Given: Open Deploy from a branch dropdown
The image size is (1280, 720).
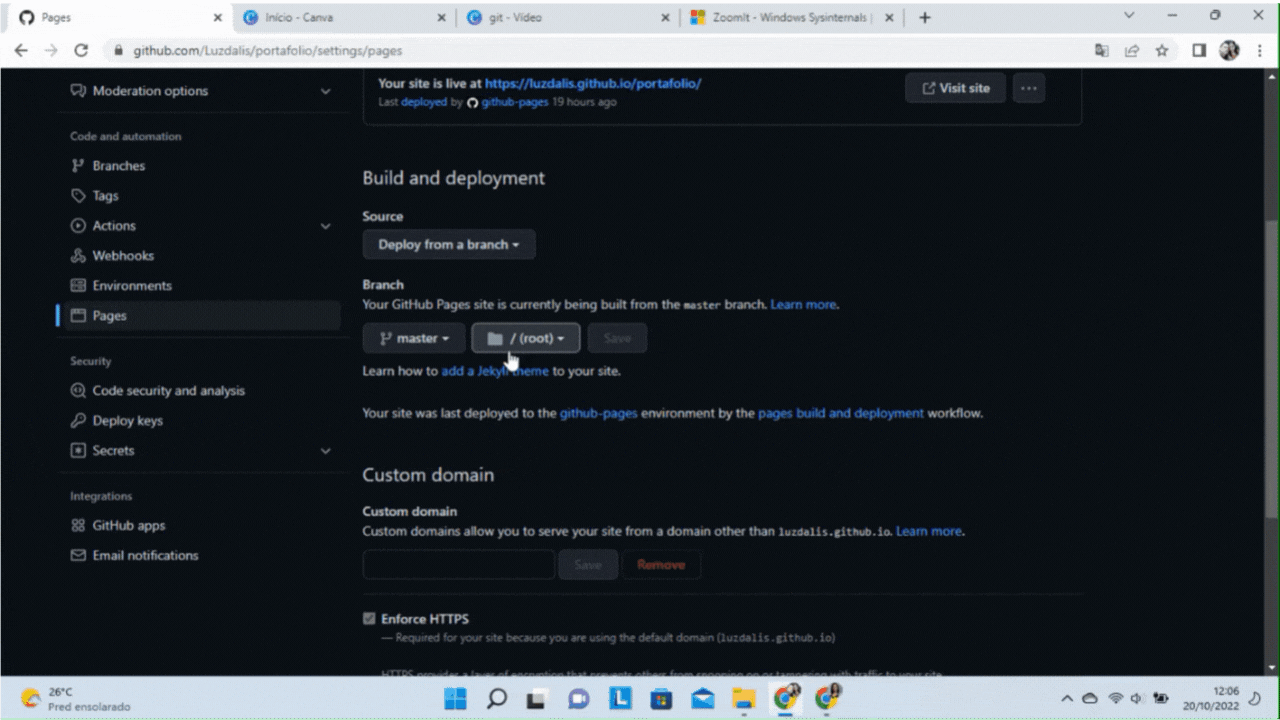Looking at the screenshot, I should [449, 244].
